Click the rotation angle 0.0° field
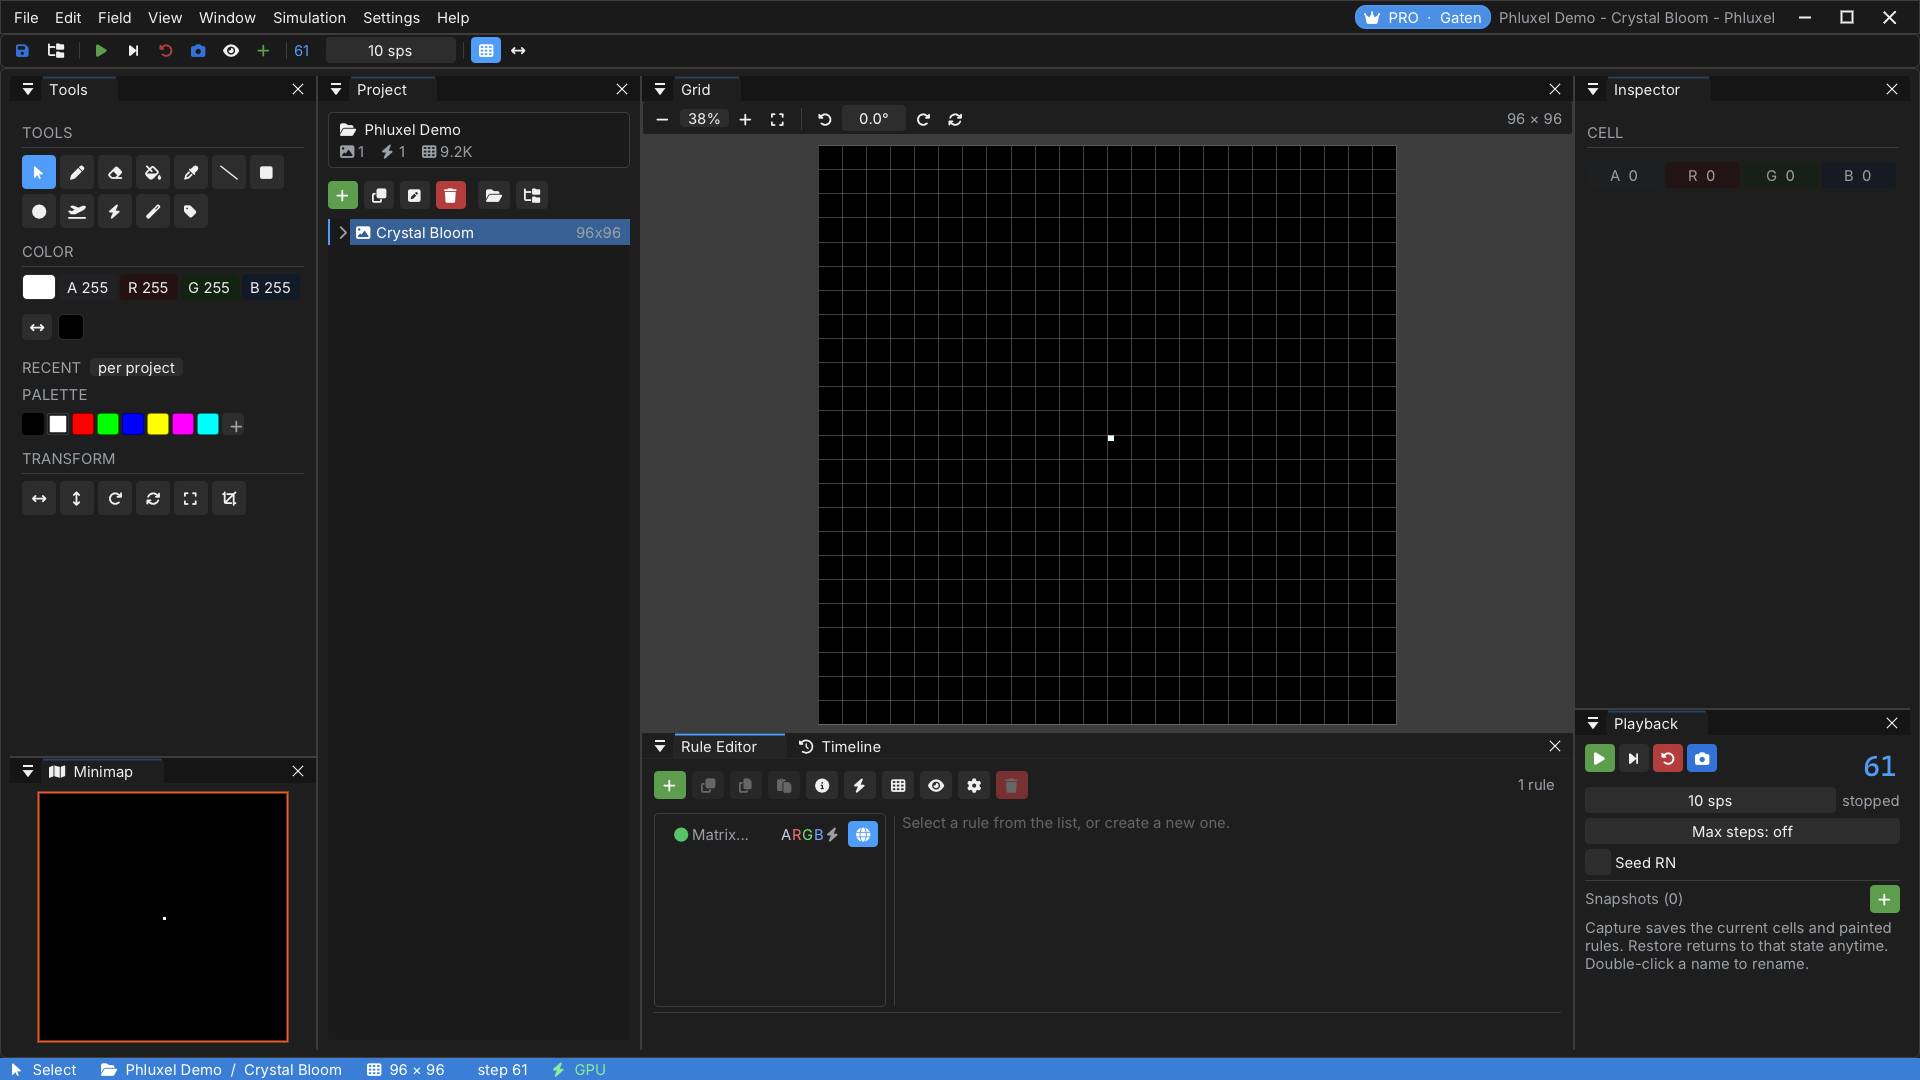The height and width of the screenshot is (1080, 1920). pos(873,119)
